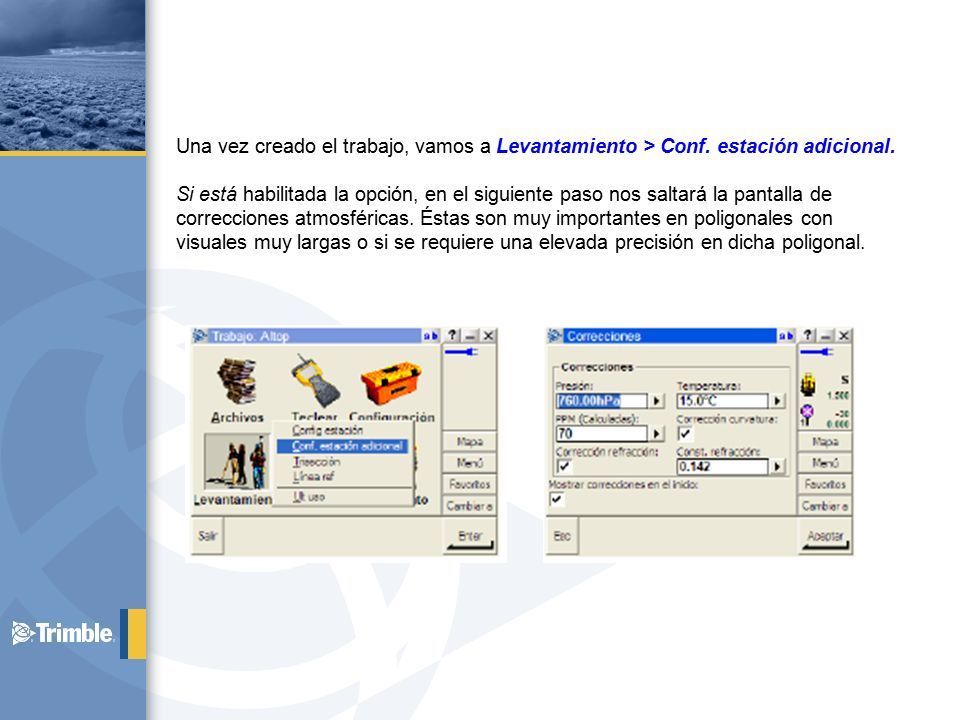Click the Trimble icon in Trabajo title bar
The height and width of the screenshot is (720, 960).
[200, 336]
